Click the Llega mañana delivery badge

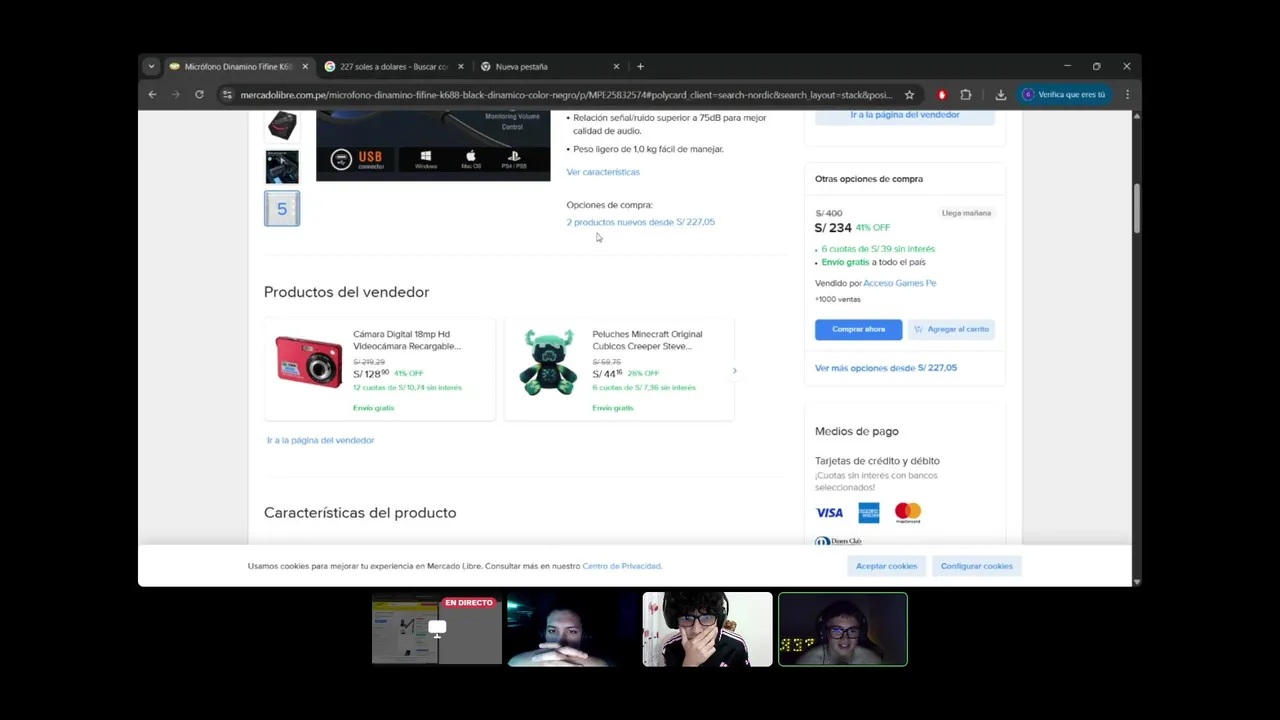click(x=966, y=213)
